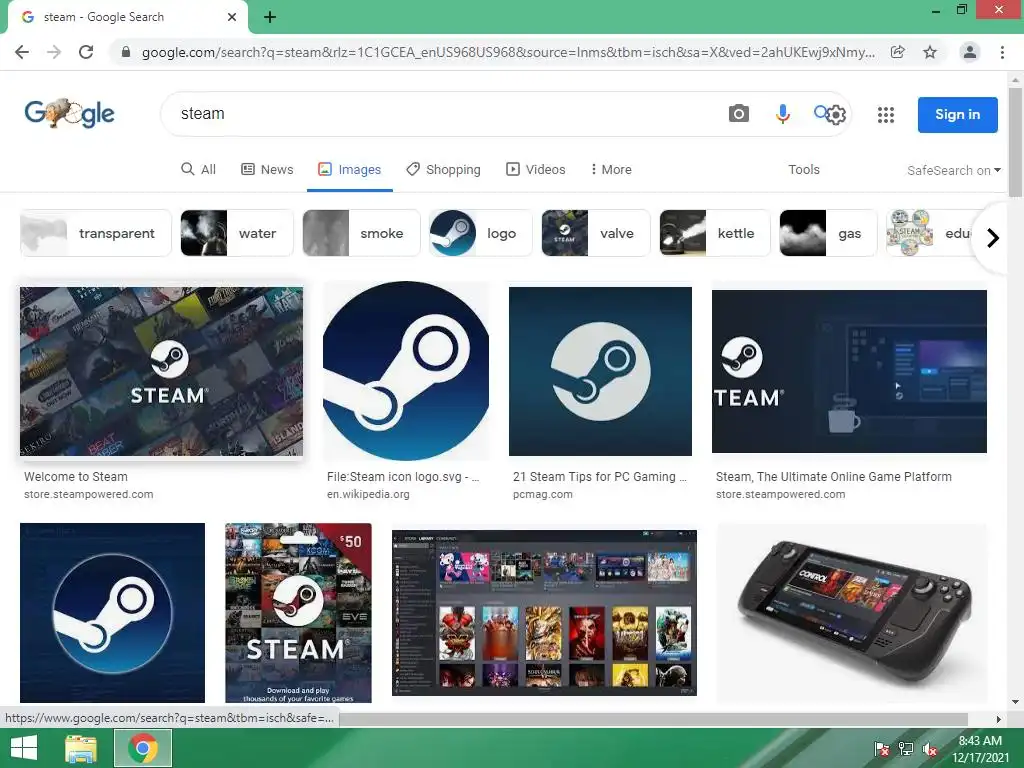This screenshot has height=768, width=1024.
Task: Filter images by gas chip
Action: click(827, 233)
